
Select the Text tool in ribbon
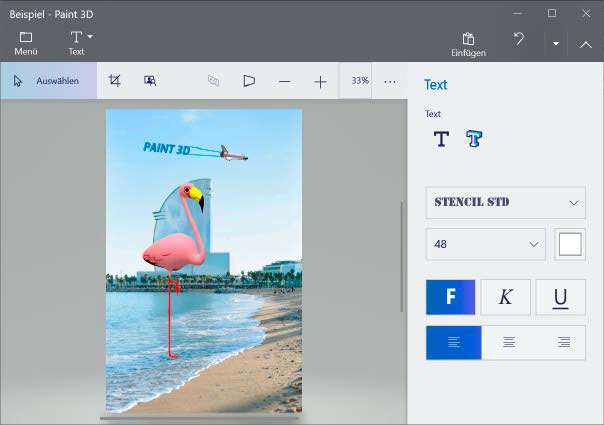click(x=76, y=43)
